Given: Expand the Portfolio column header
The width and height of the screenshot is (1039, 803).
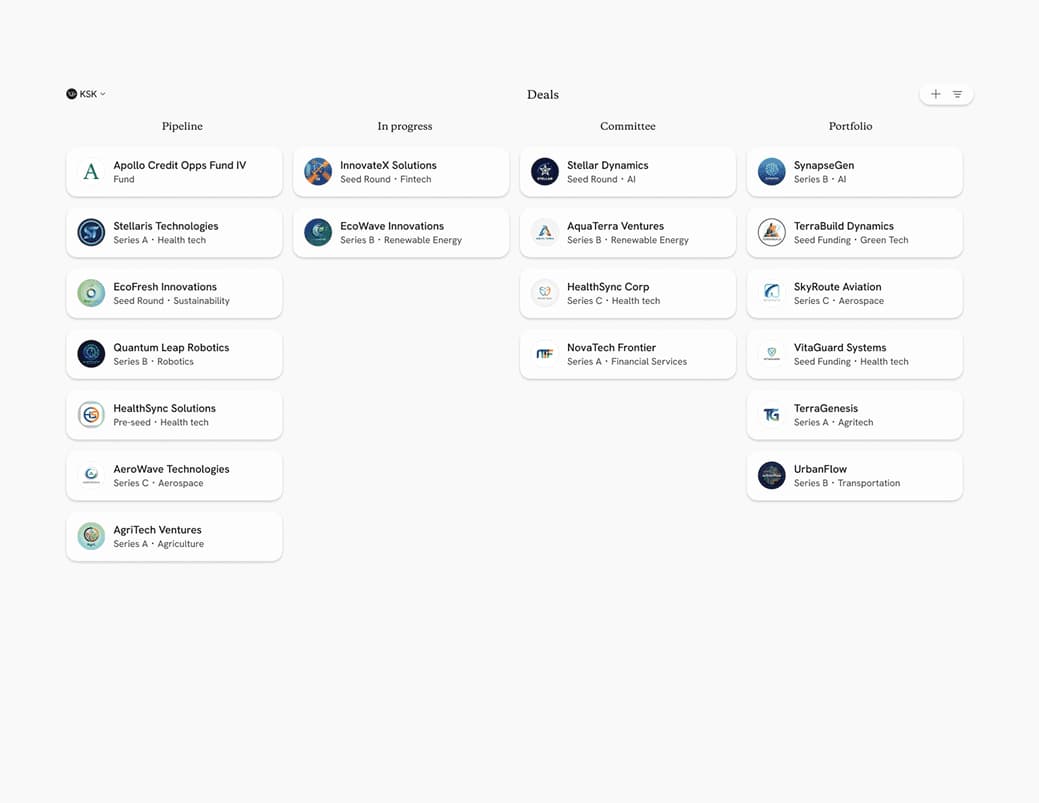Looking at the screenshot, I should tap(849, 126).
